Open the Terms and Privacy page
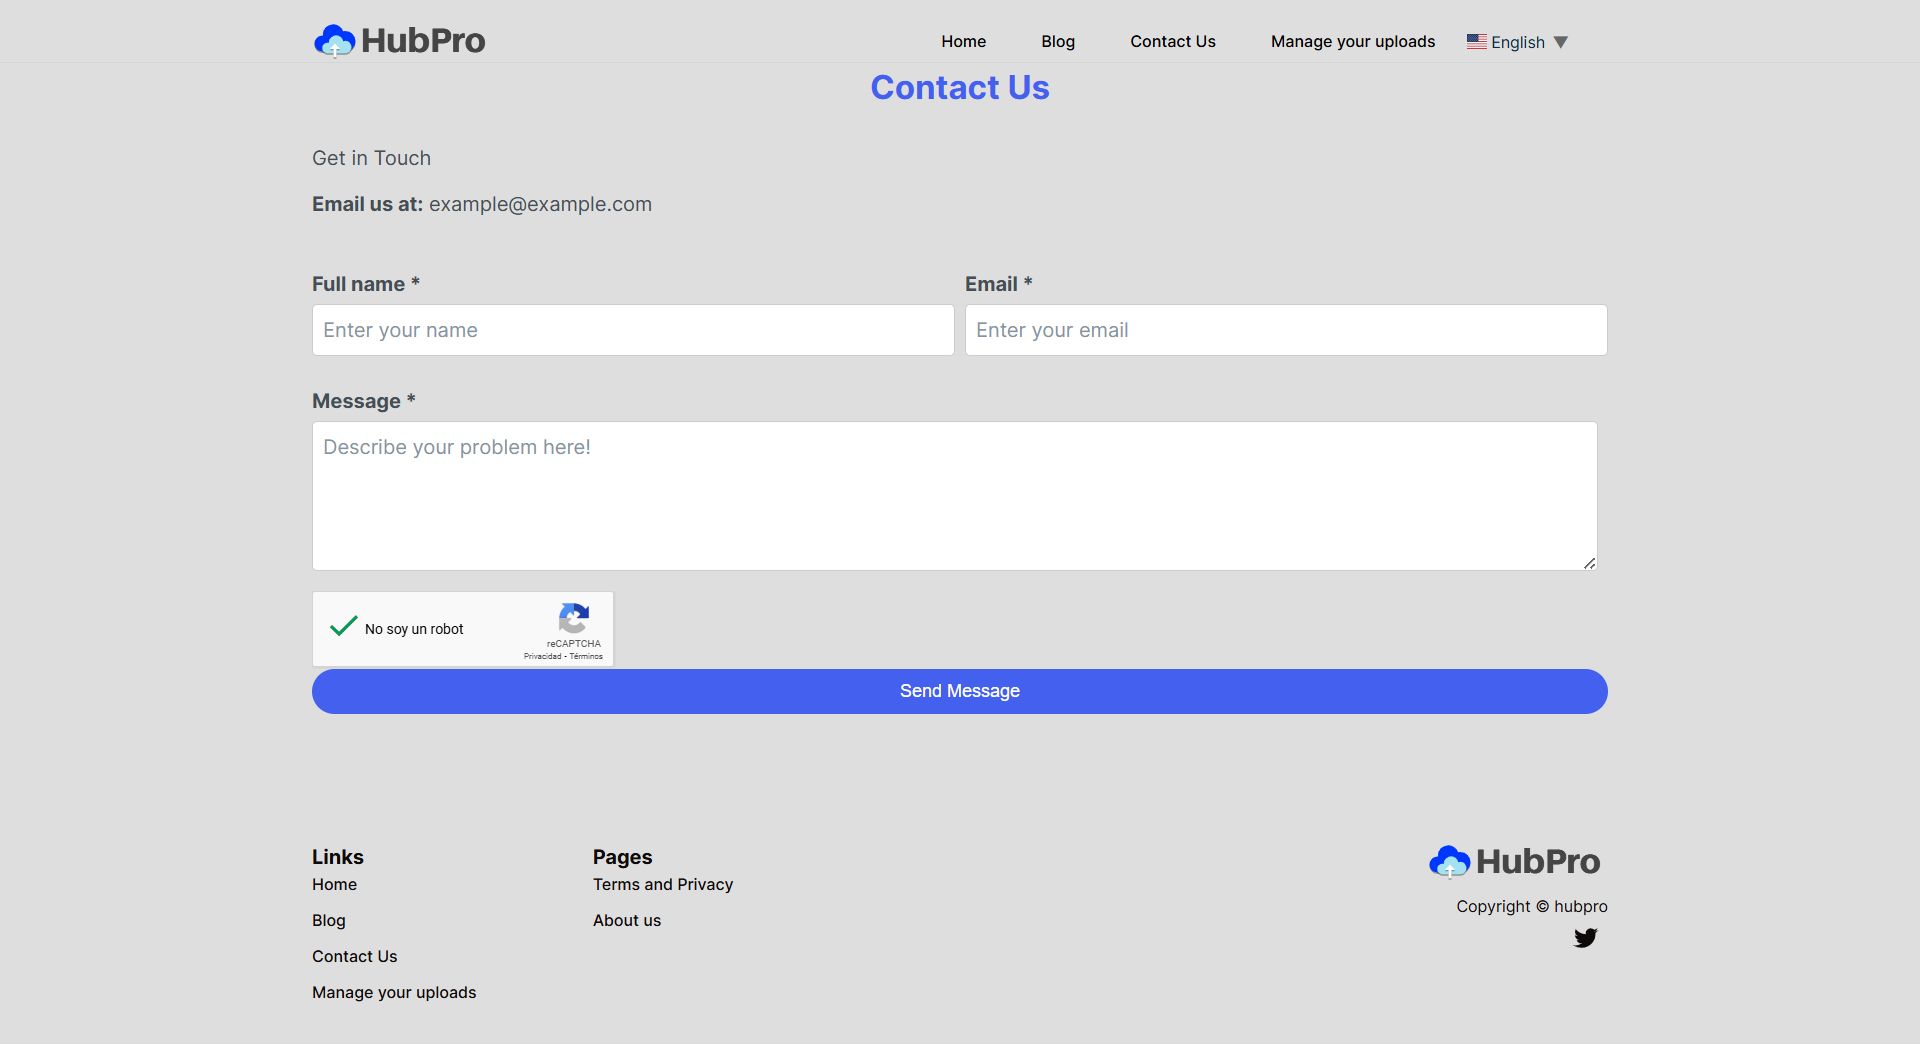Screen dimensions: 1920x1044 663,884
